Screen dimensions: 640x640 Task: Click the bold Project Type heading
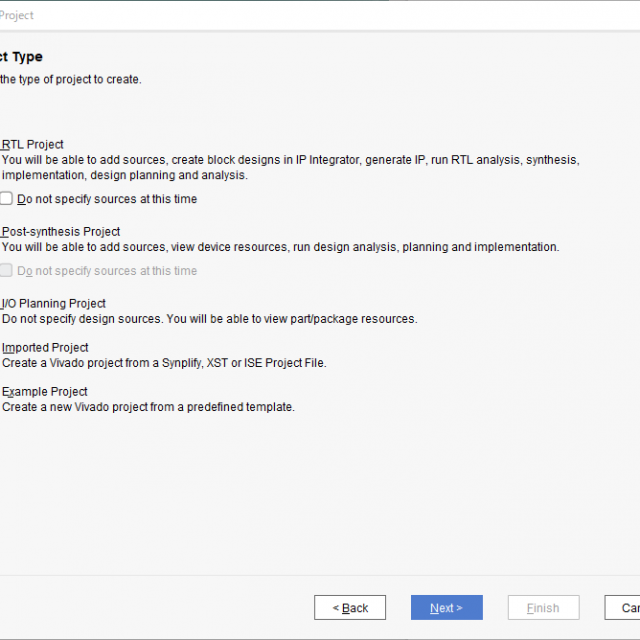pos(21,57)
